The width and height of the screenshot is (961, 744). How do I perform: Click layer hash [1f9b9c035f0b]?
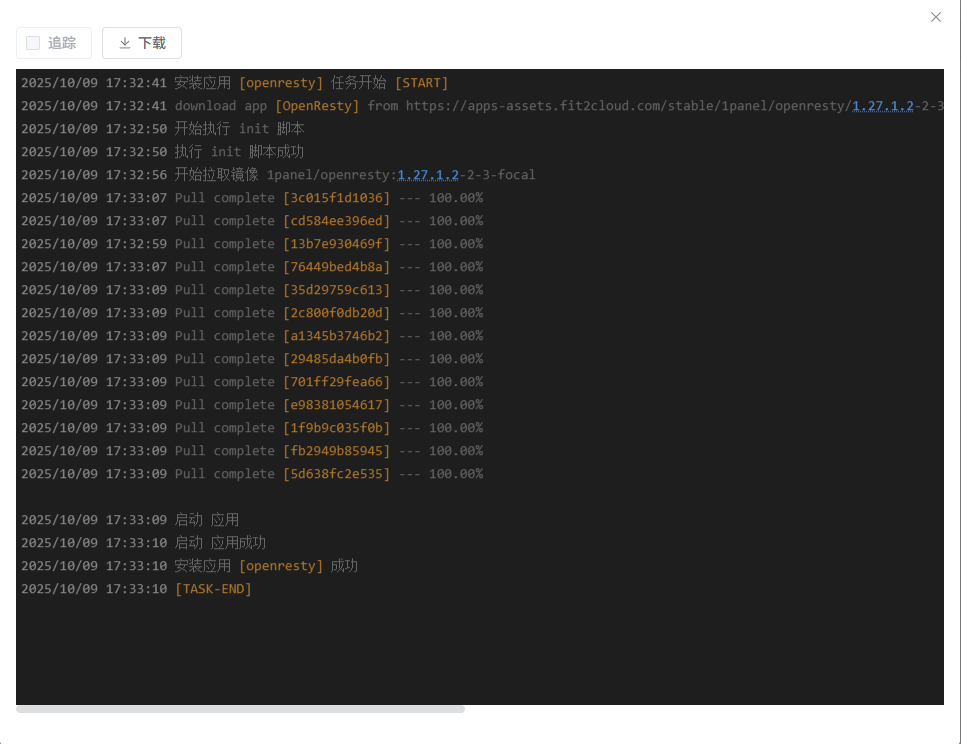336,428
